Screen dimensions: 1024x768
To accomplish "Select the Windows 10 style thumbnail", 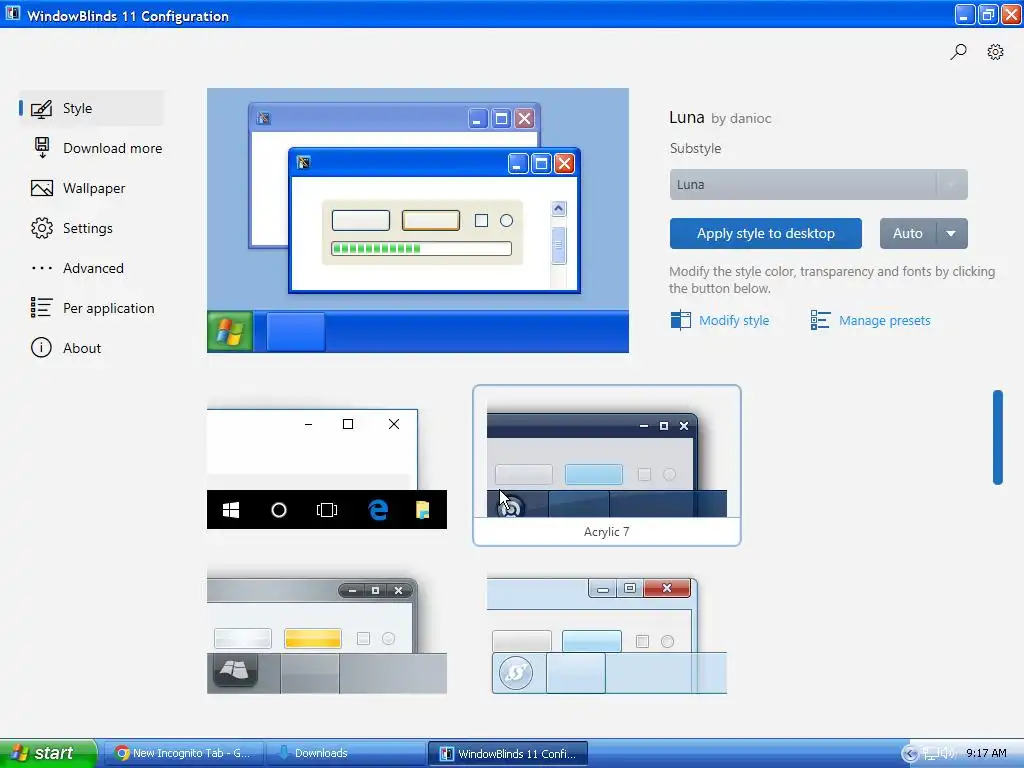I will (327, 468).
